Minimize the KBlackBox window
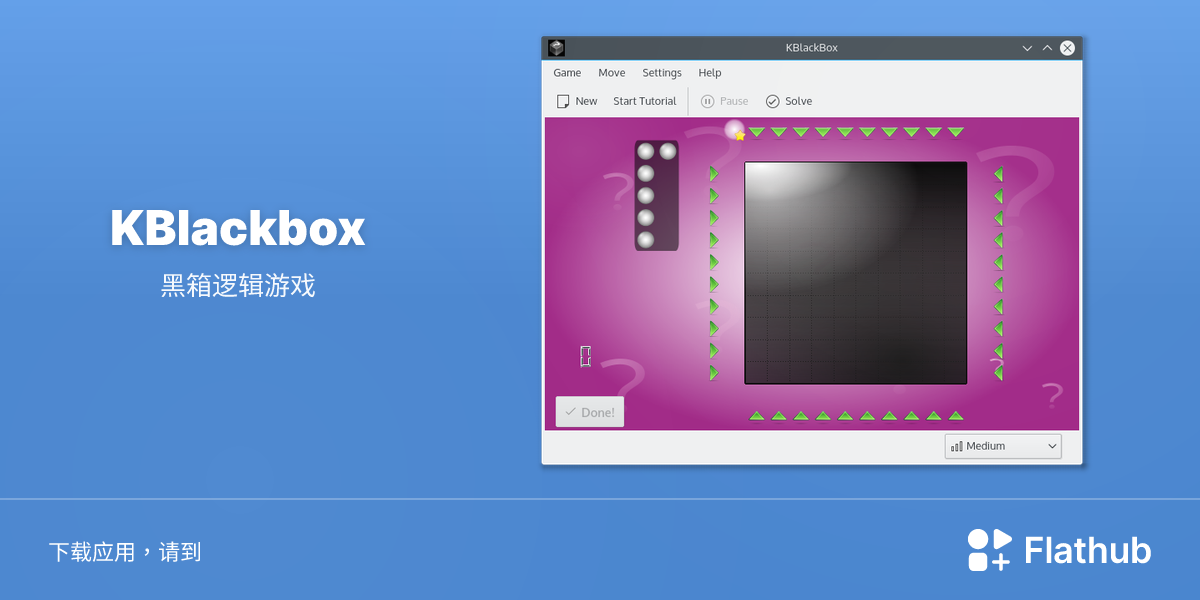Image resolution: width=1200 pixels, height=600 pixels. [1027, 47]
